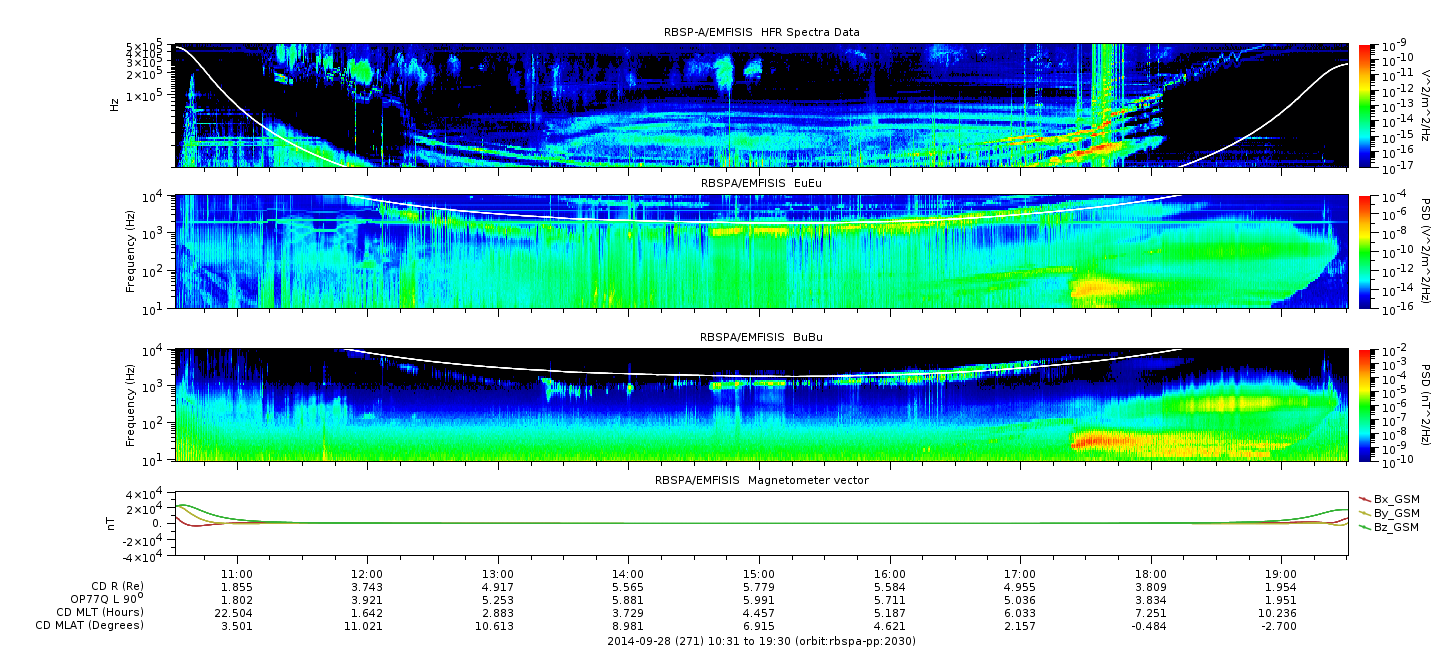Click the By_GSM legend entry

point(1396,513)
